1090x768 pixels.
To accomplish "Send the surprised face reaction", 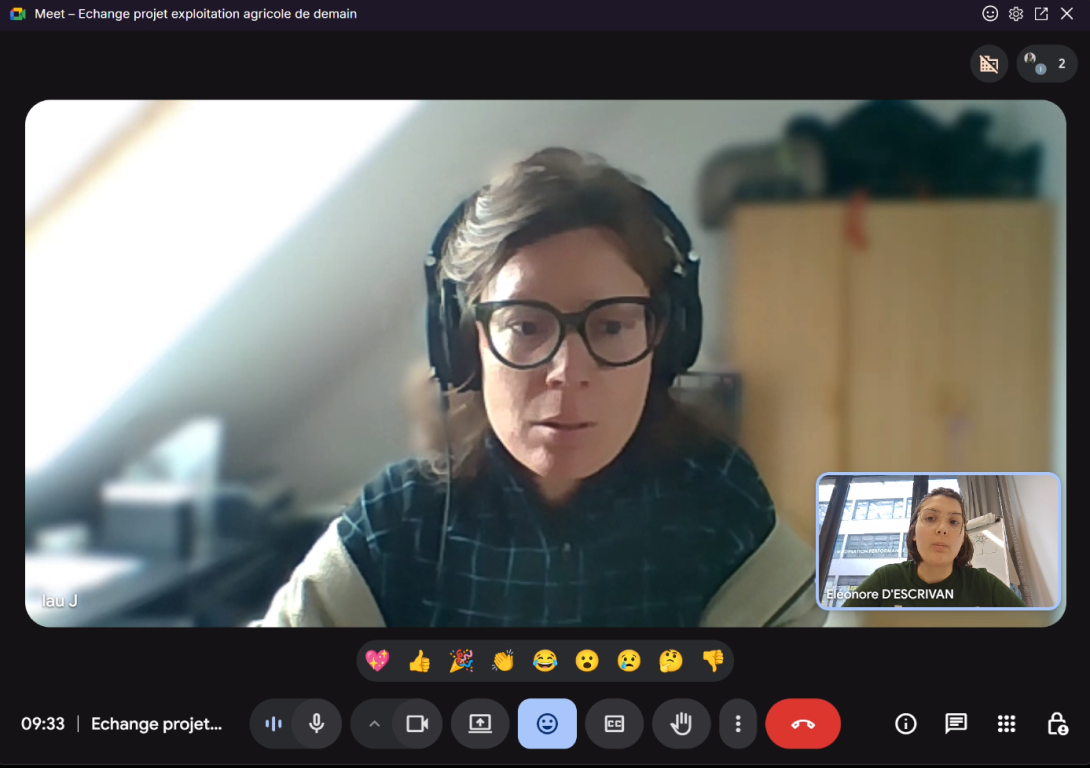I will pyautogui.click(x=587, y=660).
